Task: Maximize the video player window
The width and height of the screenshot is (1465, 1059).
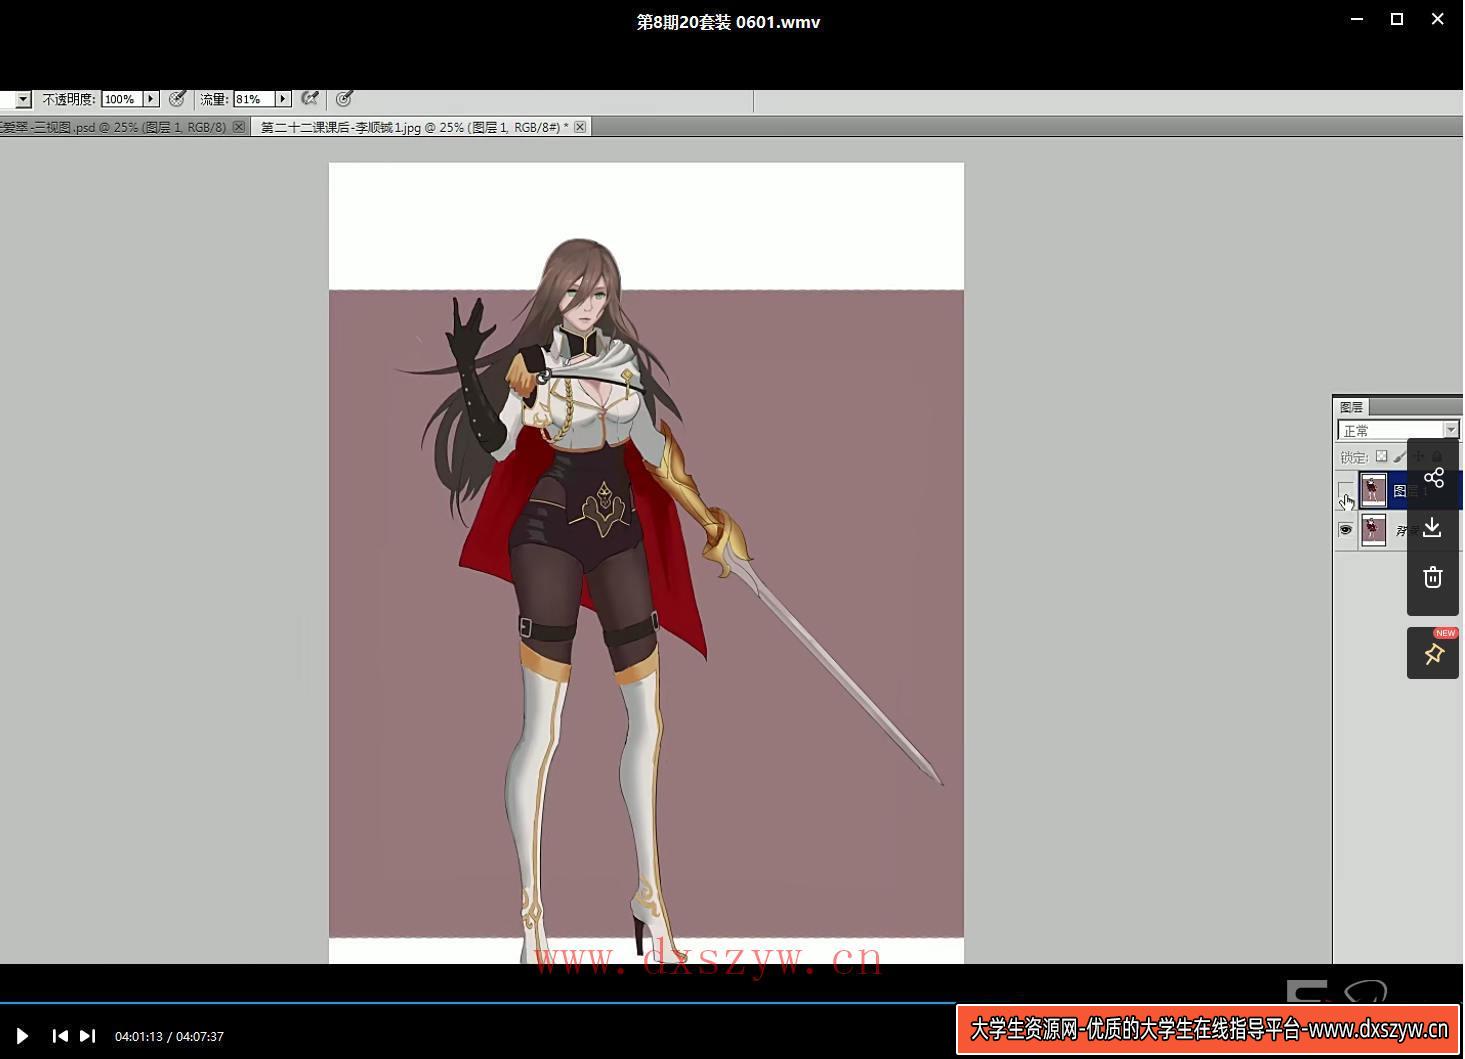Action: pyautogui.click(x=1397, y=19)
